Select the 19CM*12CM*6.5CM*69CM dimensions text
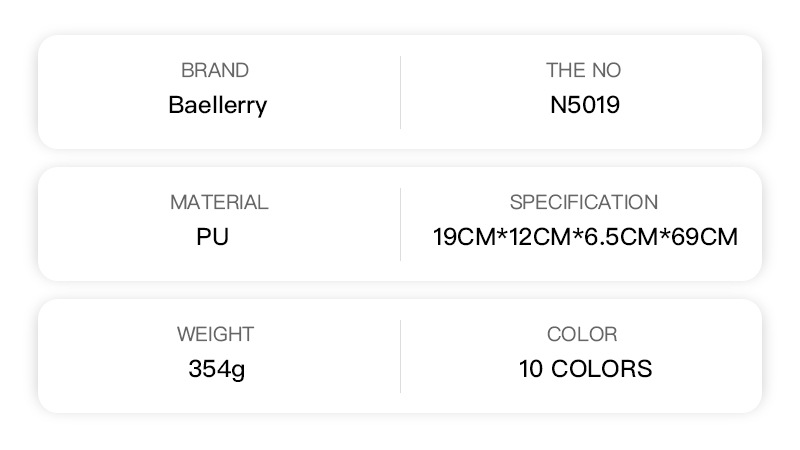The height and width of the screenshot is (450, 800). point(585,237)
